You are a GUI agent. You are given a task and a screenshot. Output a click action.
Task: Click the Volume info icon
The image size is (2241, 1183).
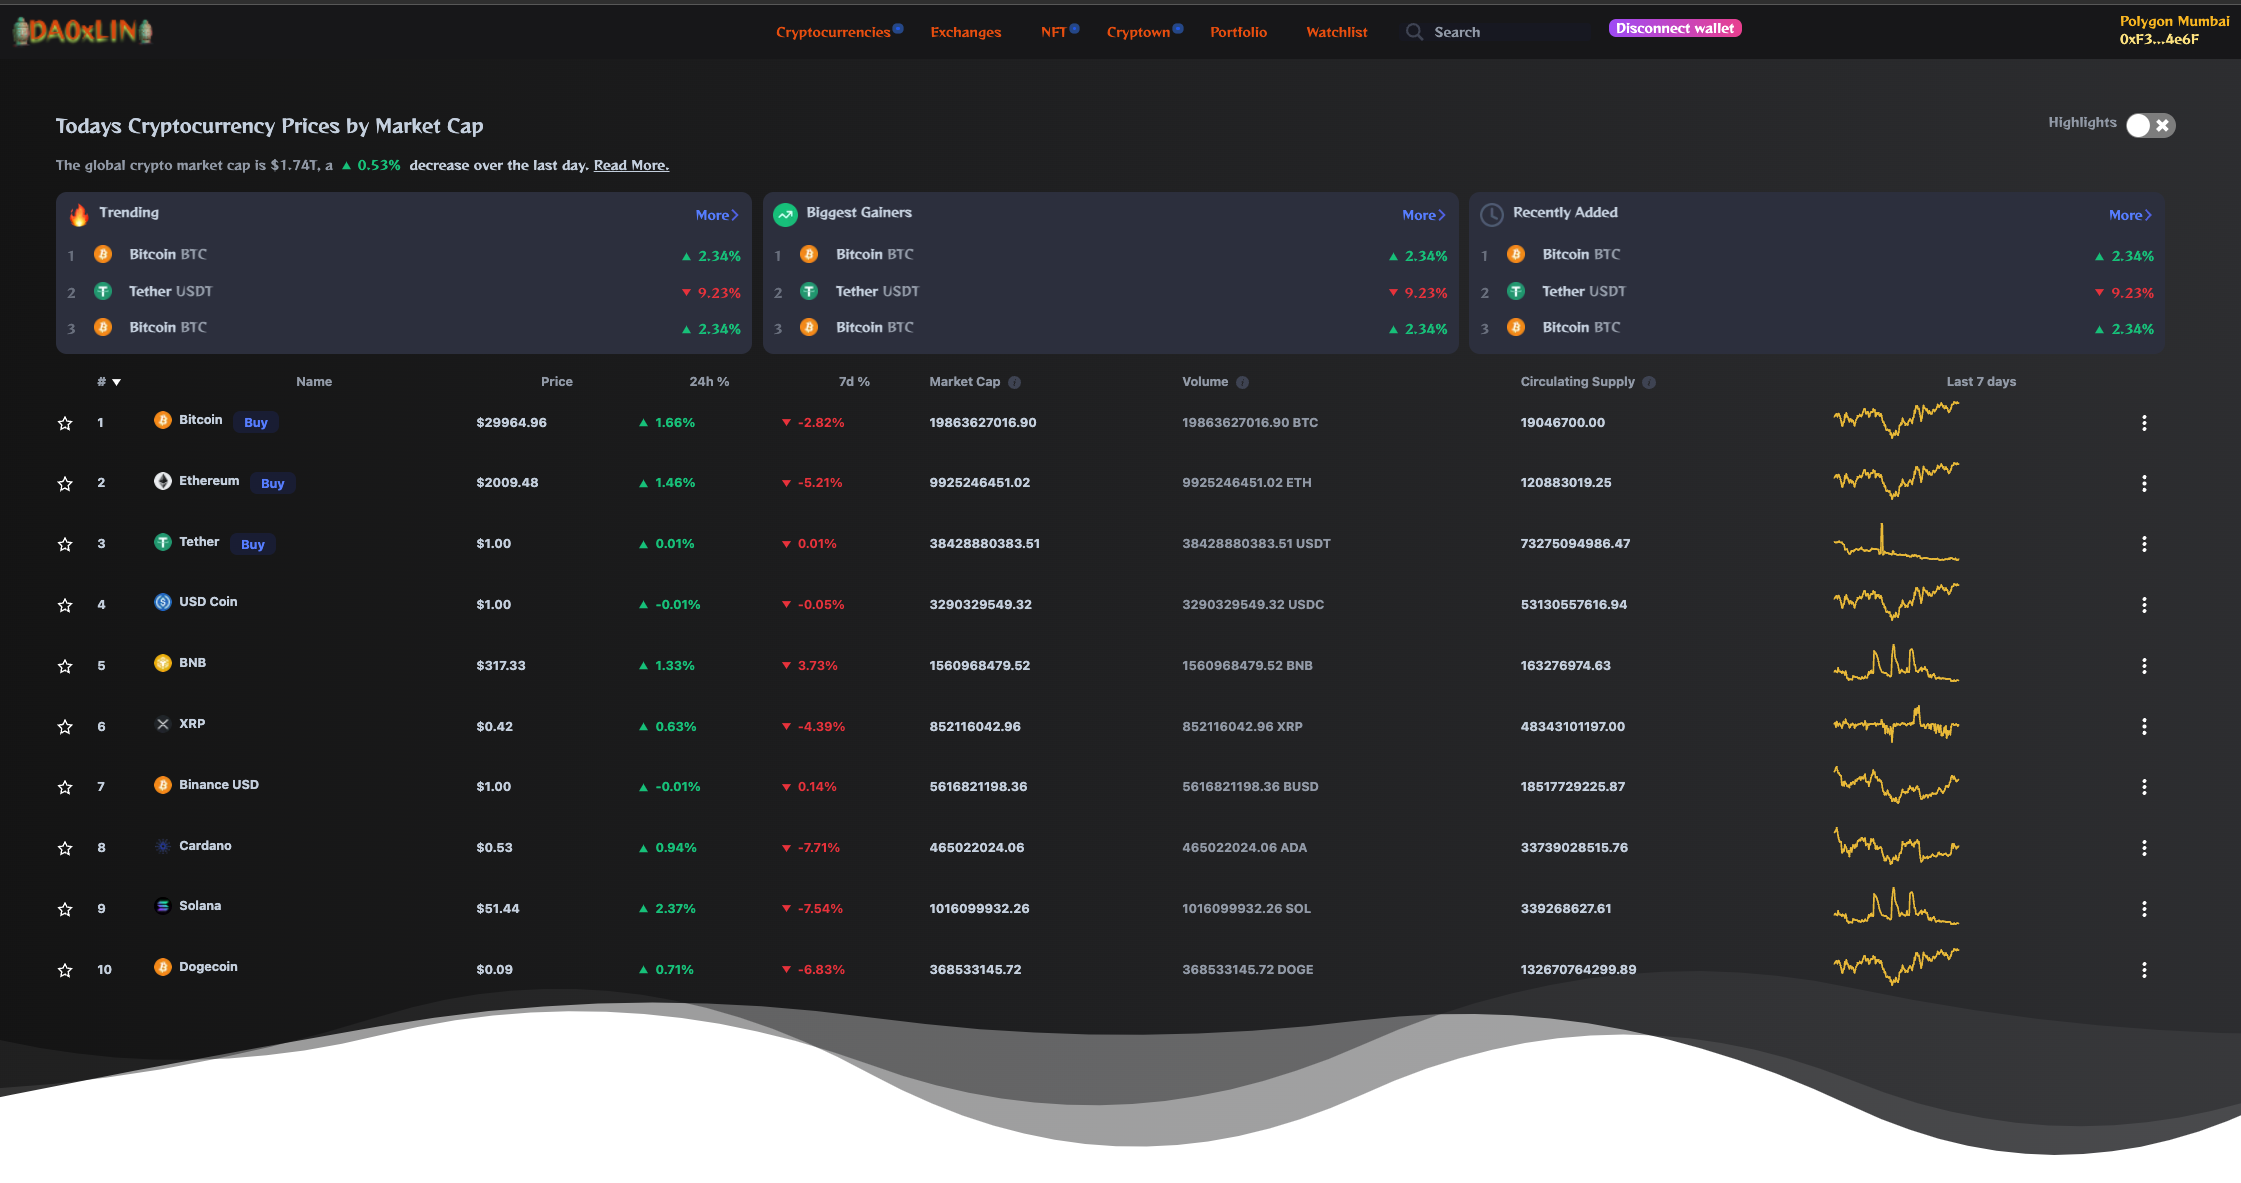[x=1242, y=382]
